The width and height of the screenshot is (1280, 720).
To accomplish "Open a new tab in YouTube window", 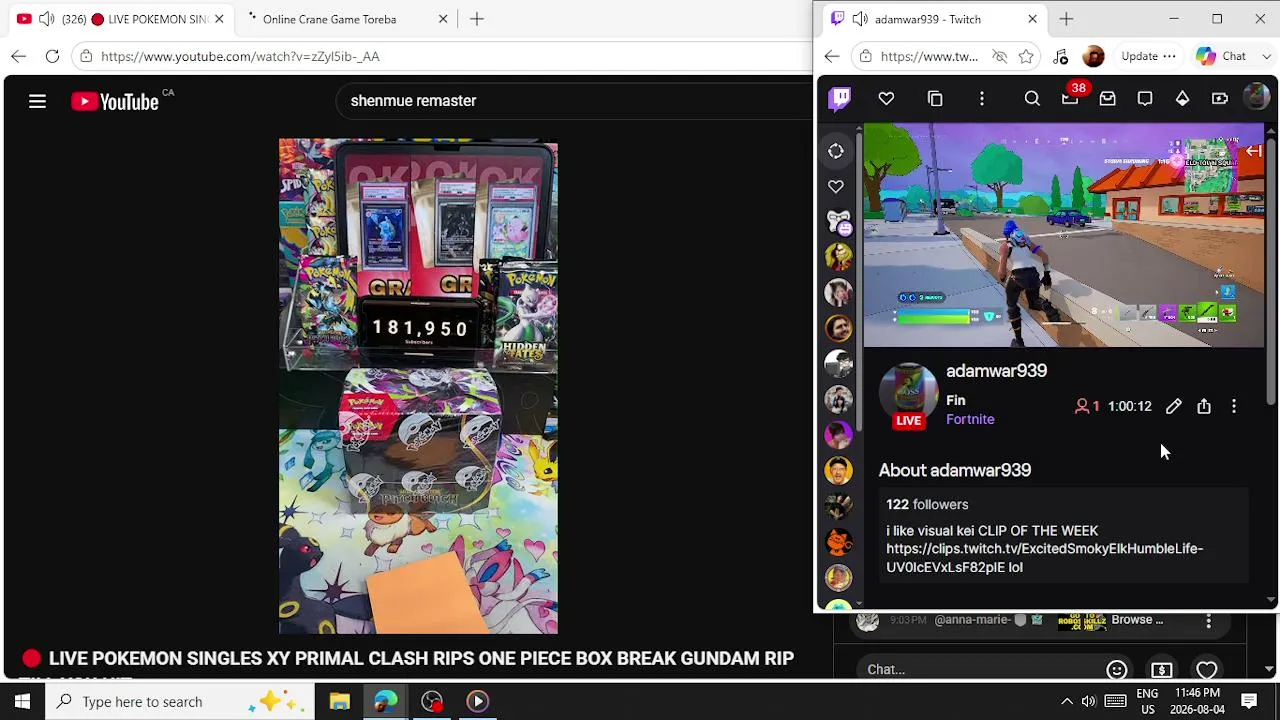I will [477, 19].
